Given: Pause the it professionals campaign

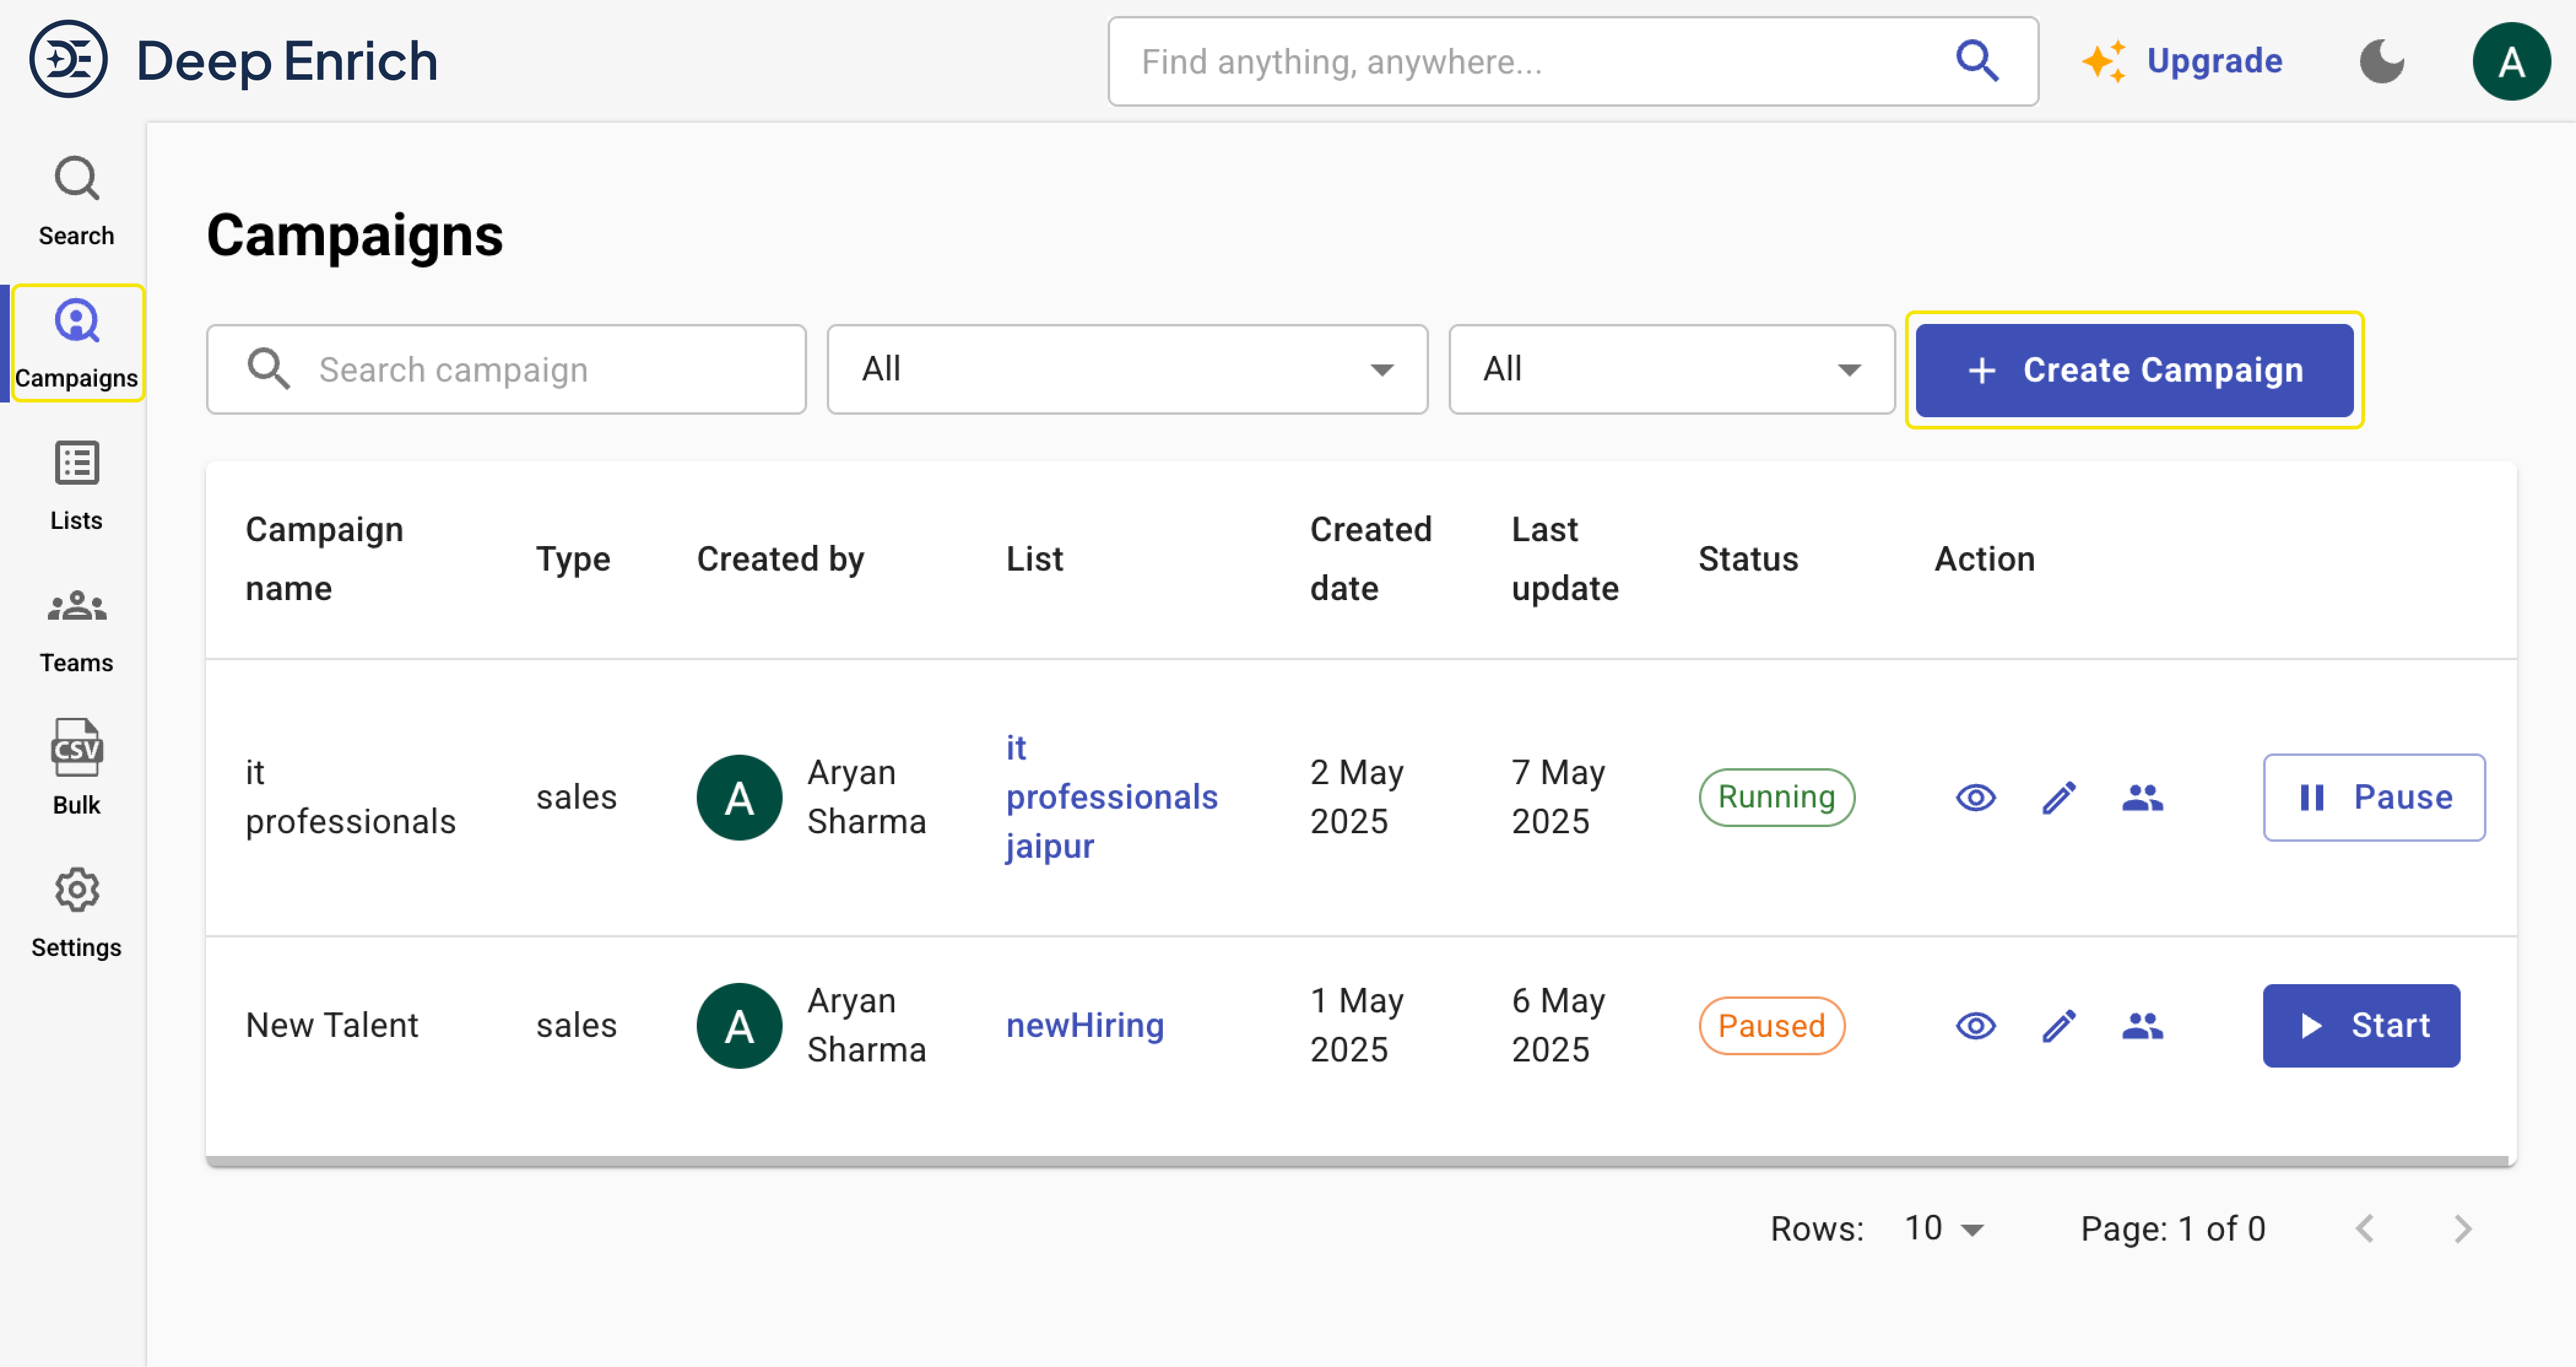Looking at the screenshot, I should click(x=2373, y=797).
